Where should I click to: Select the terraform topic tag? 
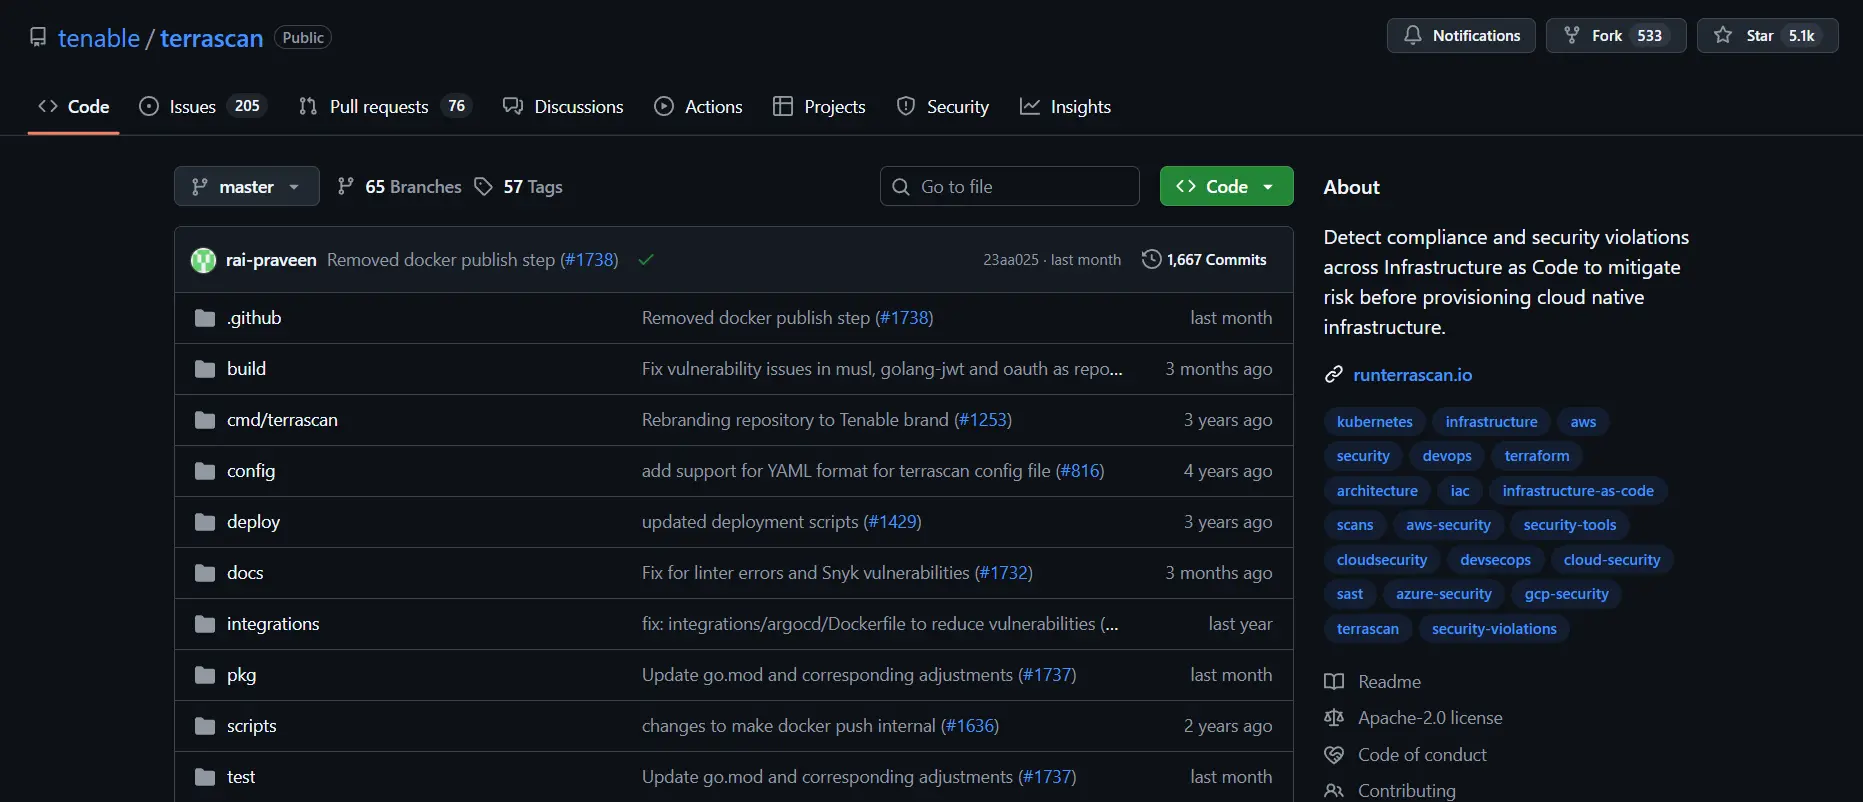pos(1537,456)
